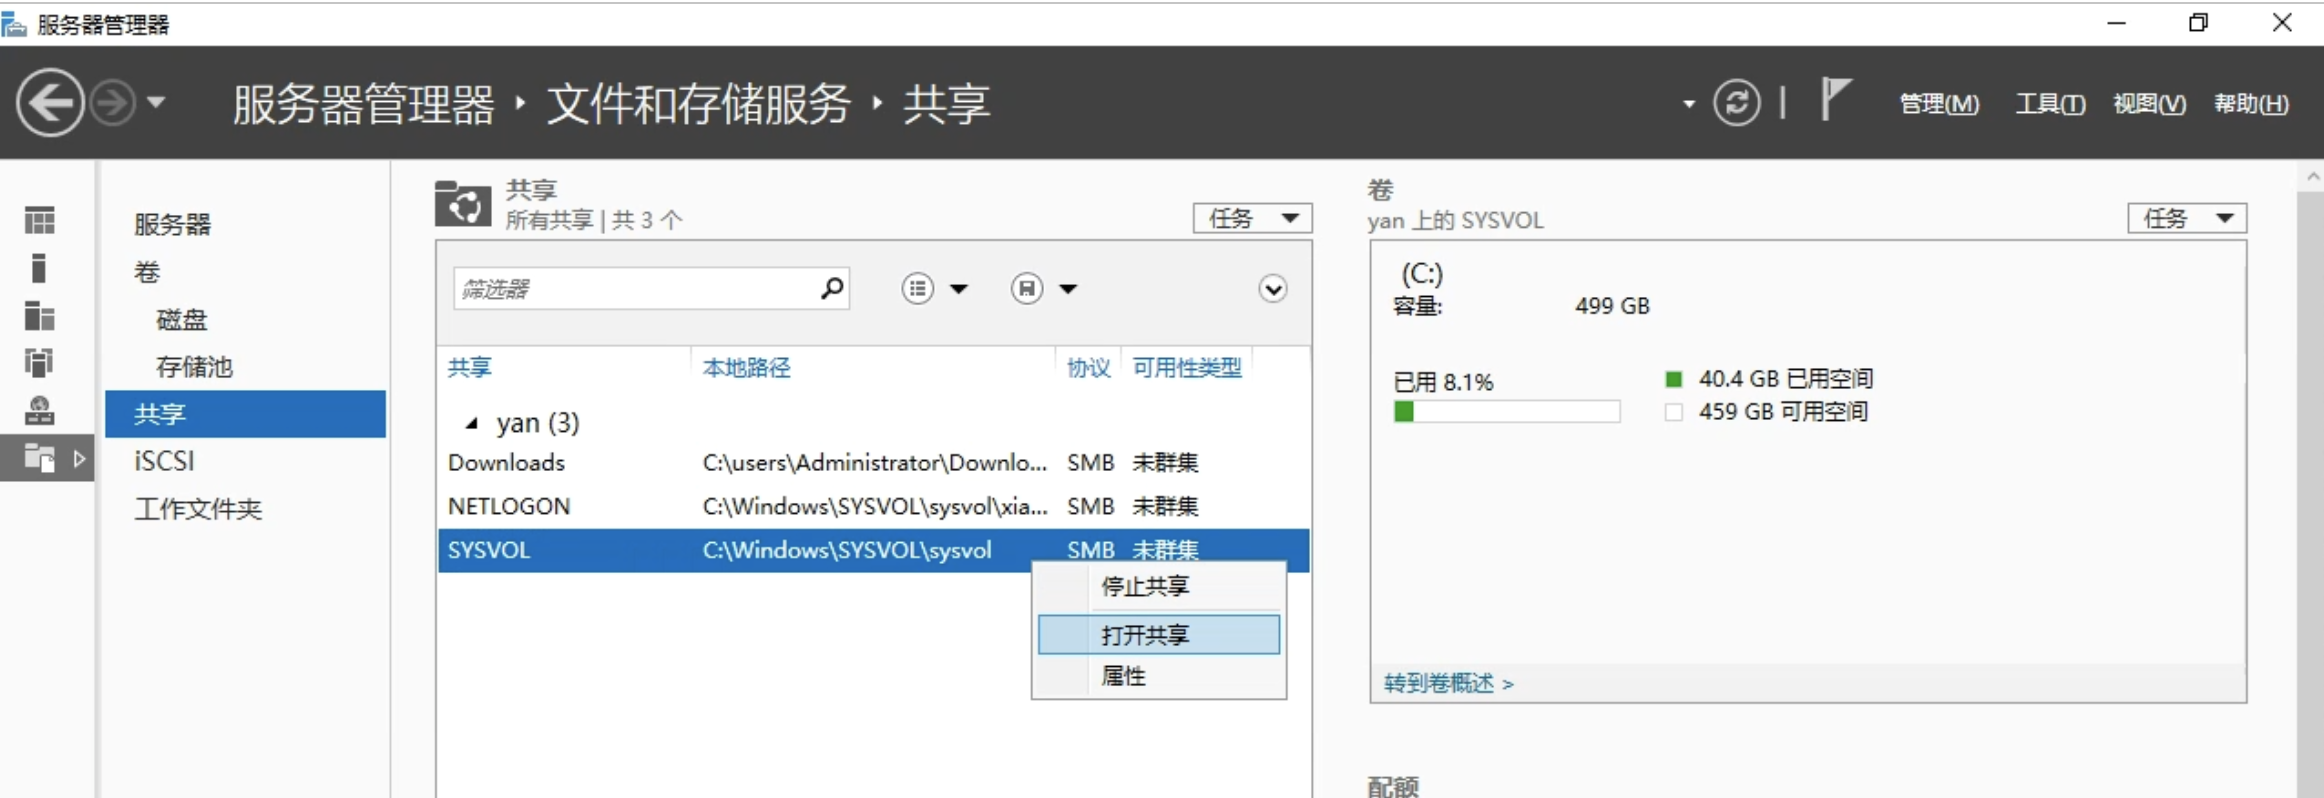Go back with the back arrow button
Image resolution: width=2324 pixels, height=798 pixels.
[50, 102]
